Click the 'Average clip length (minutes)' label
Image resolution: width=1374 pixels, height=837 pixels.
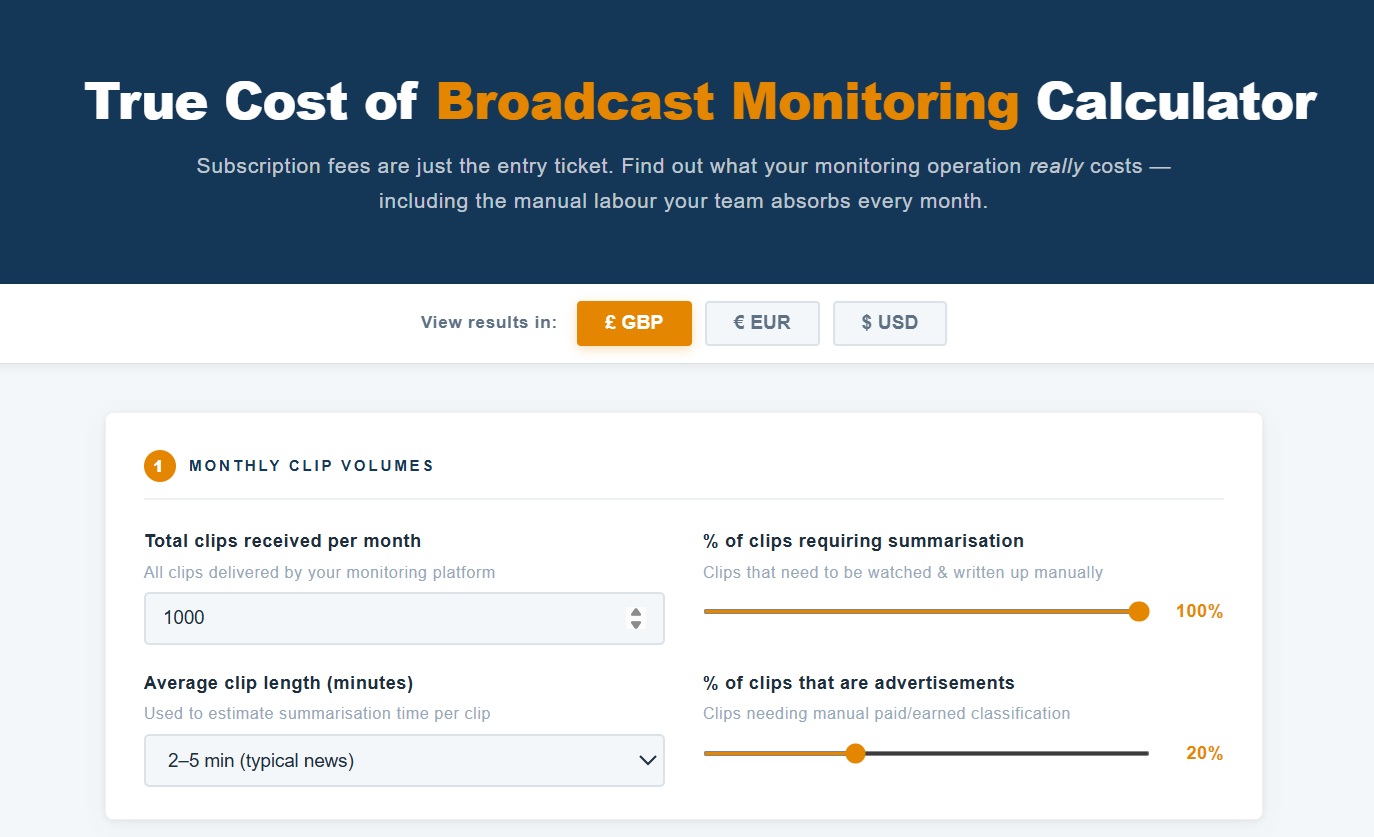click(x=278, y=683)
